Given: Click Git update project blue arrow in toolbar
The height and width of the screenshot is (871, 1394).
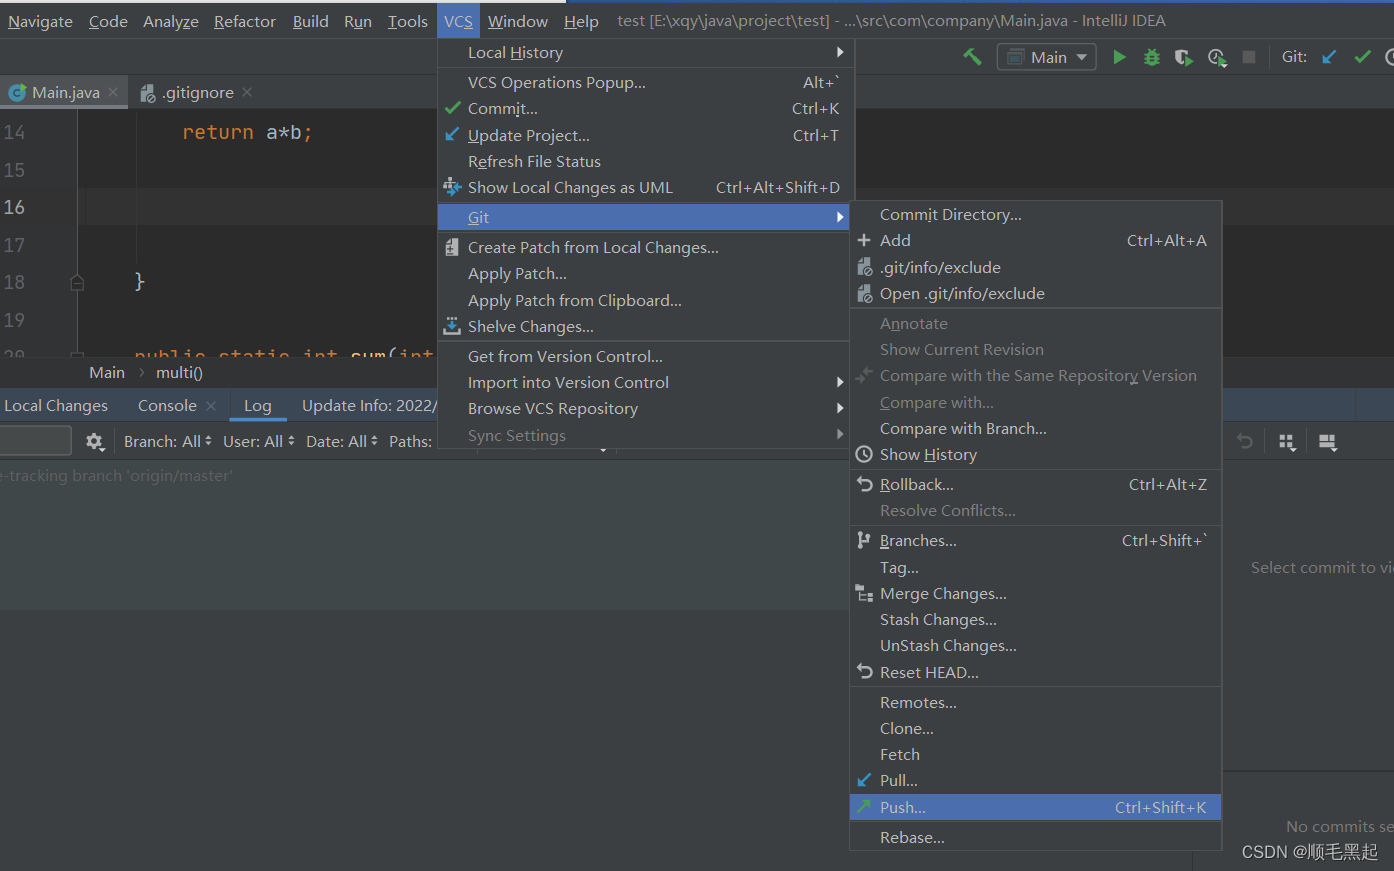Looking at the screenshot, I should click(1329, 57).
